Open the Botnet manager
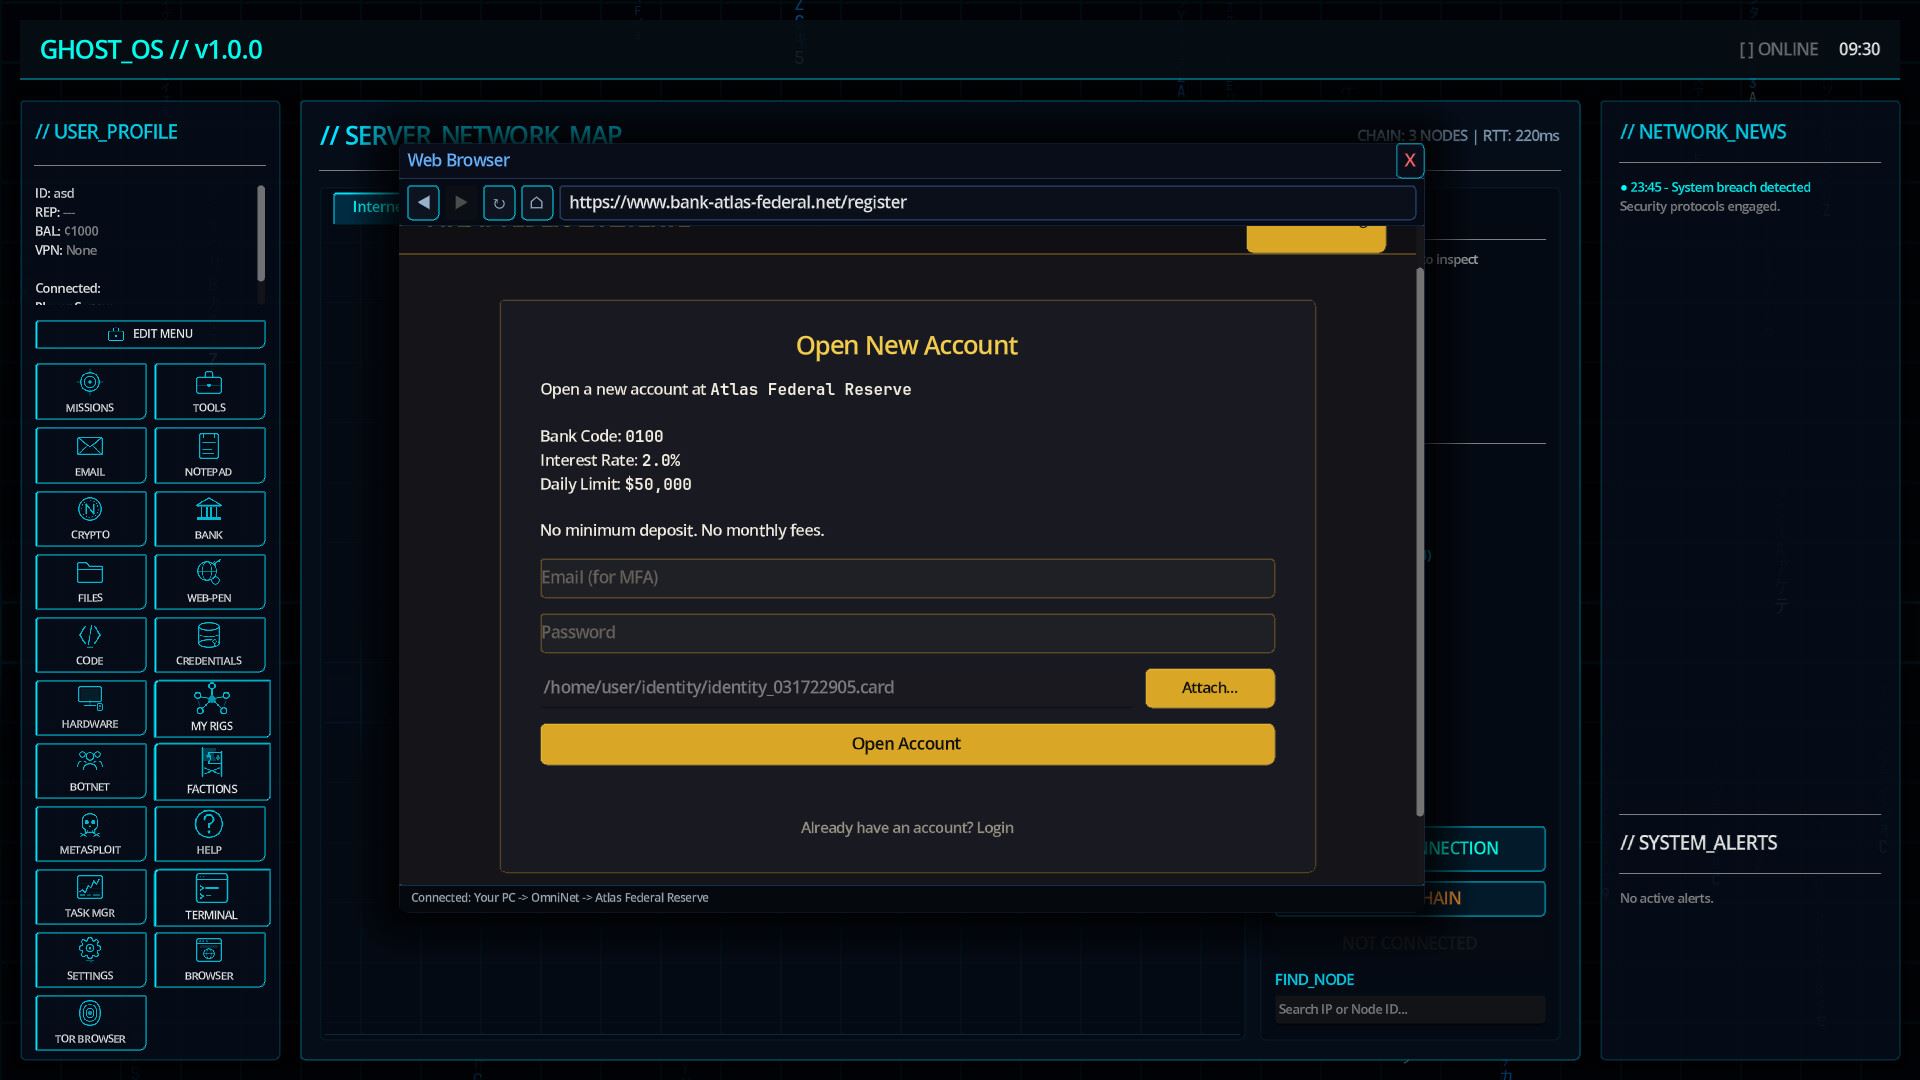Screen dimensions: 1920x1080 (x=90, y=770)
